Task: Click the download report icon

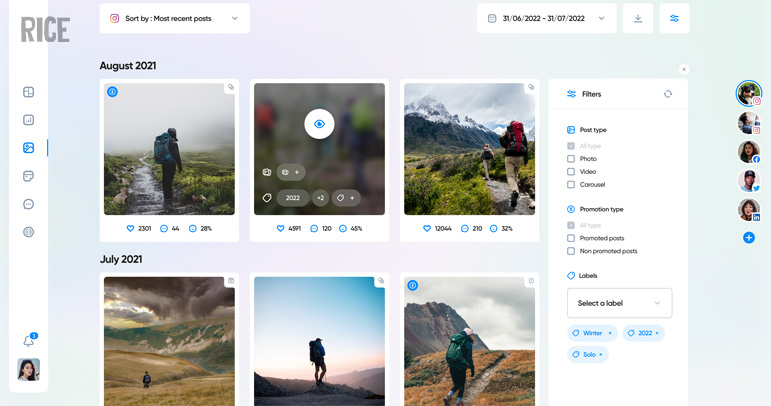Action: pyautogui.click(x=638, y=18)
